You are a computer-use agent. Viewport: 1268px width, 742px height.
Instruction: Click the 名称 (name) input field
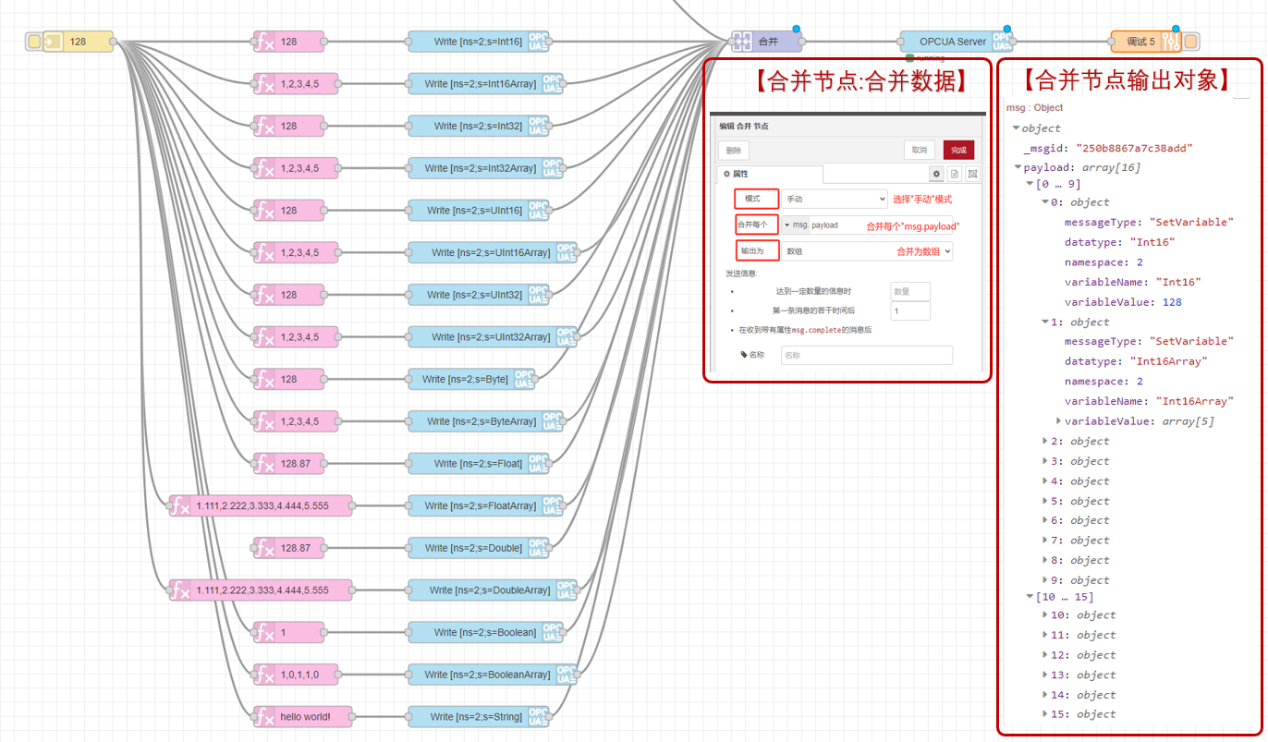click(866, 355)
